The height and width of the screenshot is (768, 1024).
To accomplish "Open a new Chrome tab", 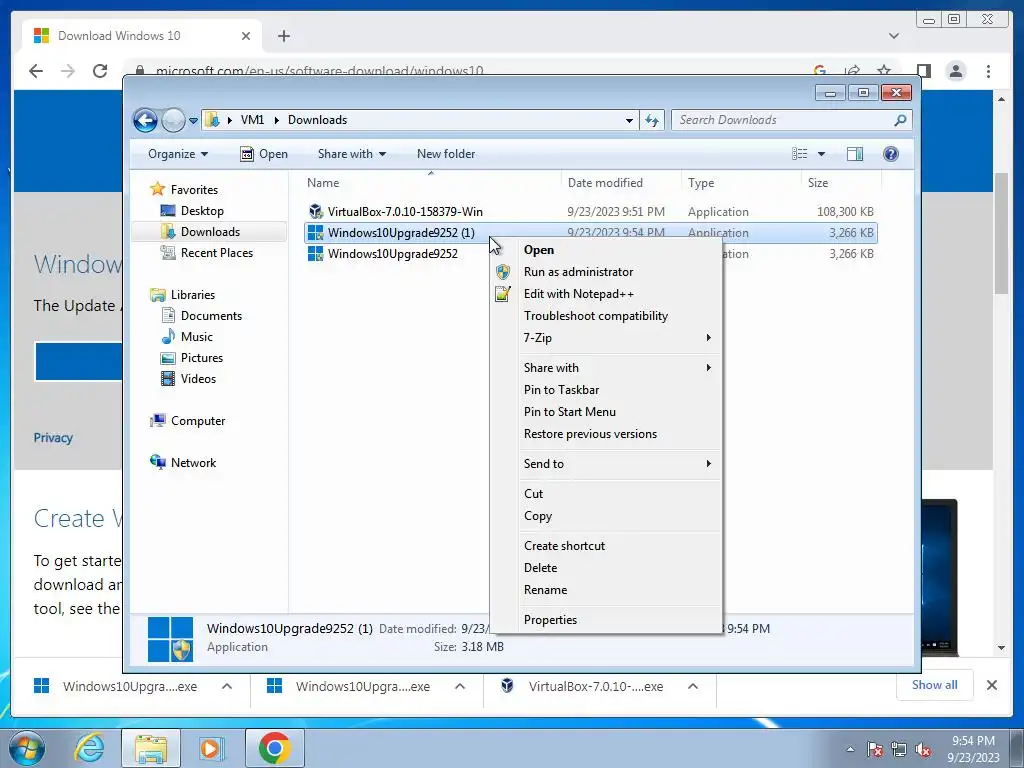I will [283, 36].
